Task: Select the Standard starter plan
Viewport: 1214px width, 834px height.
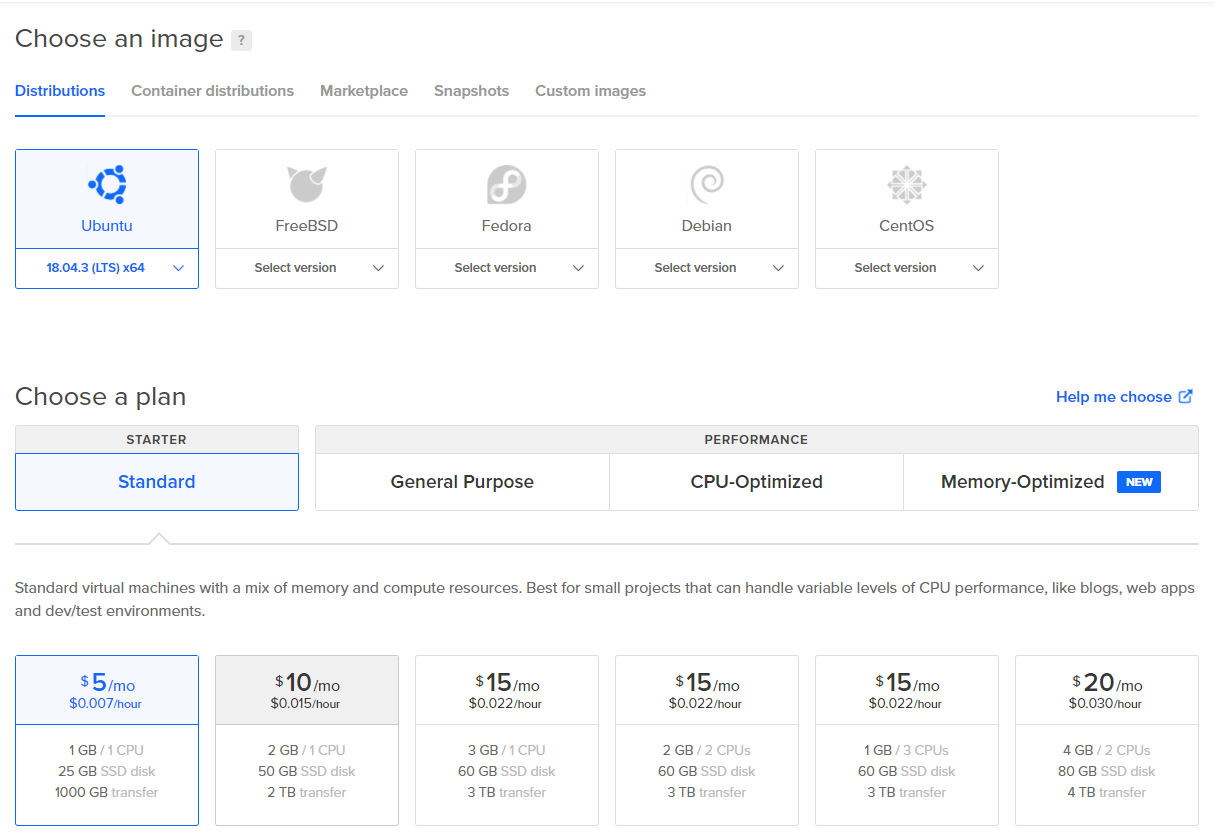Action: pos(157,482)
